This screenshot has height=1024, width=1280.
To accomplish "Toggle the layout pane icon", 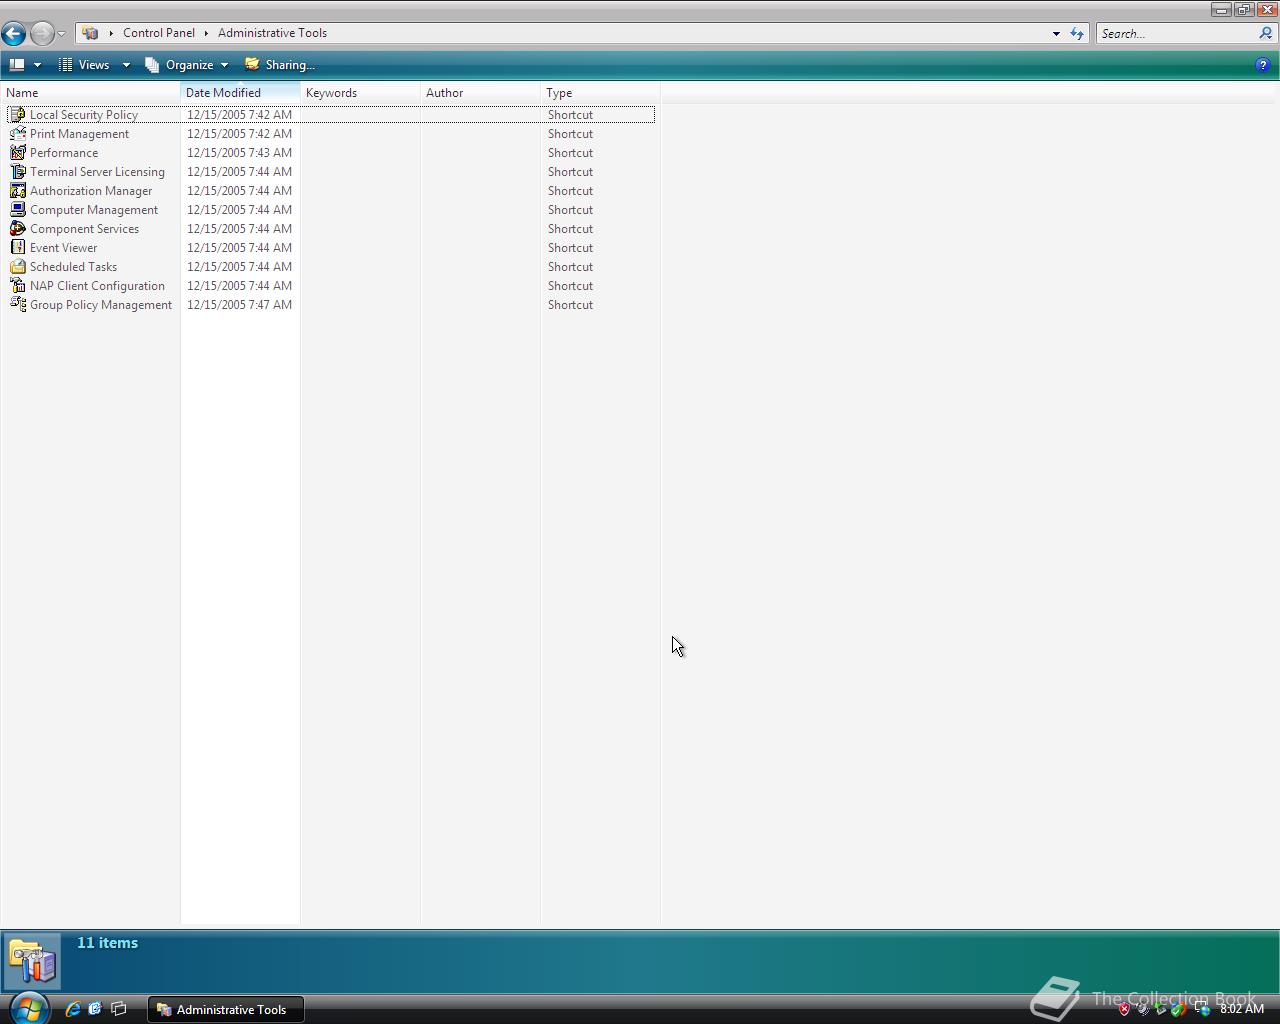I will pyautogui.click(x=17, y=65).
